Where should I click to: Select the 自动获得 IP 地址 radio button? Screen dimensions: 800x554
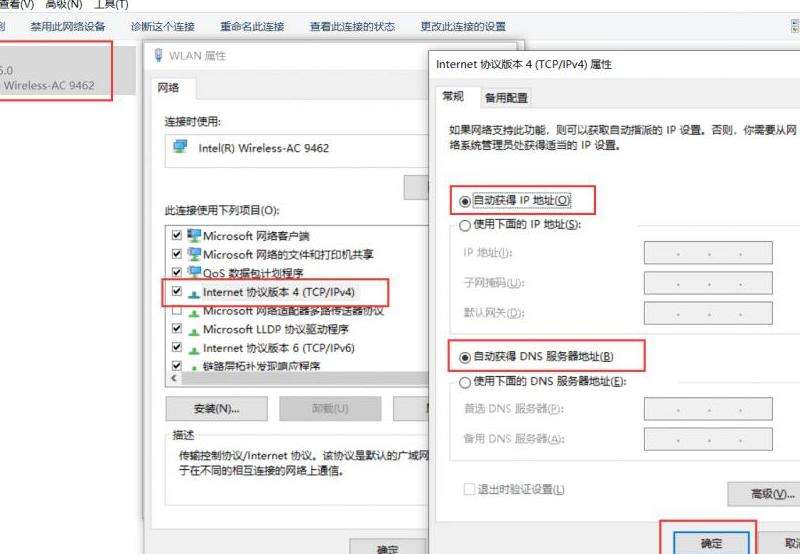click(x=464, y=201)
